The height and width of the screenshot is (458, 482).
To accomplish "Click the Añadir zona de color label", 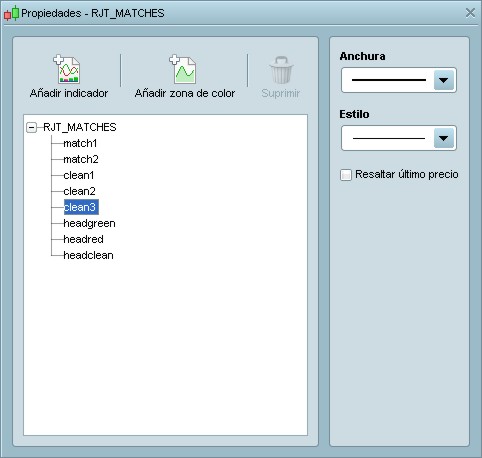I will (185, 93).
